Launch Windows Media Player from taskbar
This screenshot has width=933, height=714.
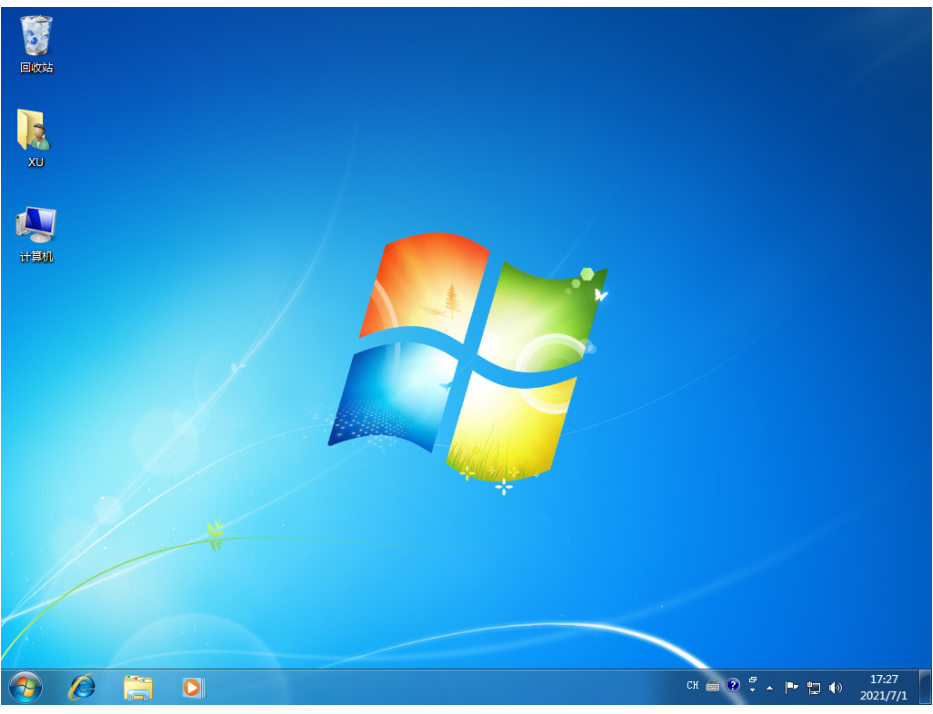coord(193,687)
